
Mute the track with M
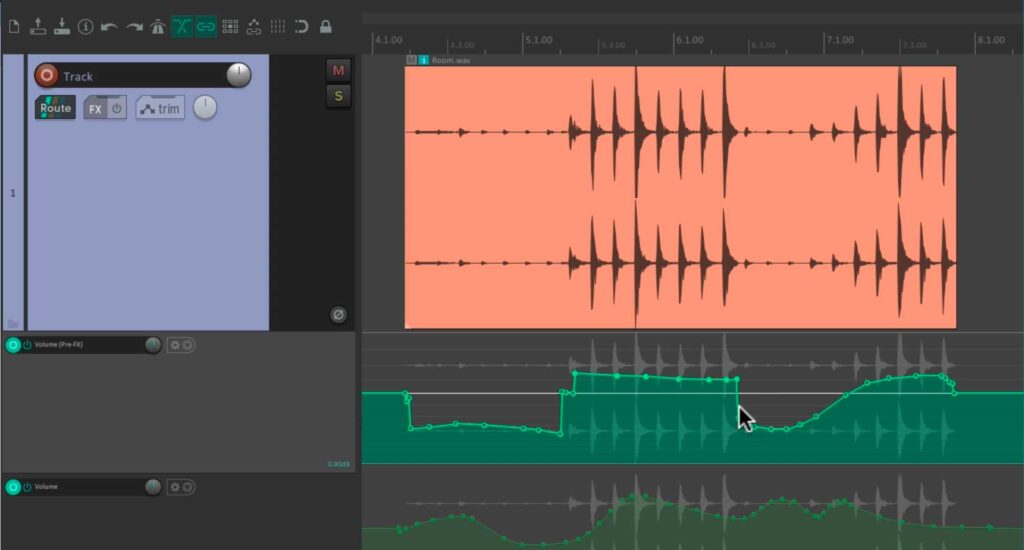point(338,71)
